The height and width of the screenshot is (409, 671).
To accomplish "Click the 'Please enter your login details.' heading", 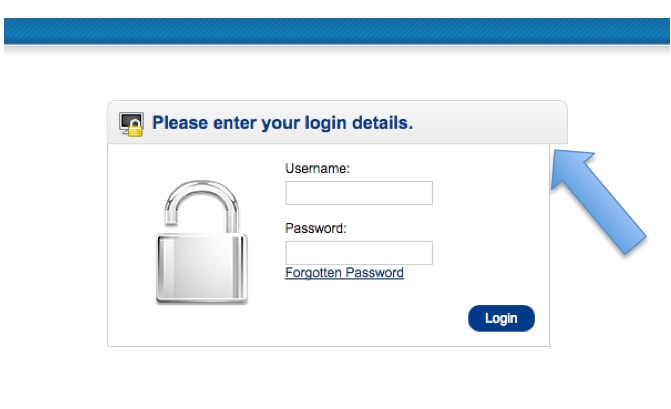I will click(x=282, y=123).
